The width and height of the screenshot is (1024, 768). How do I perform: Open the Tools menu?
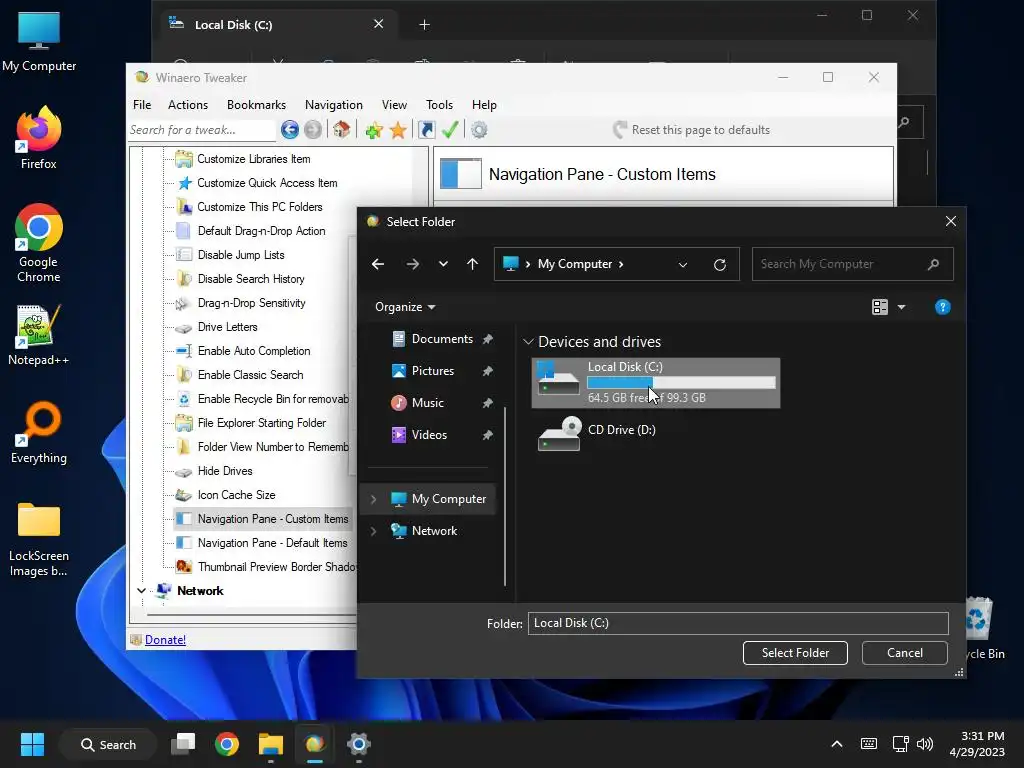tap(440, 104)
